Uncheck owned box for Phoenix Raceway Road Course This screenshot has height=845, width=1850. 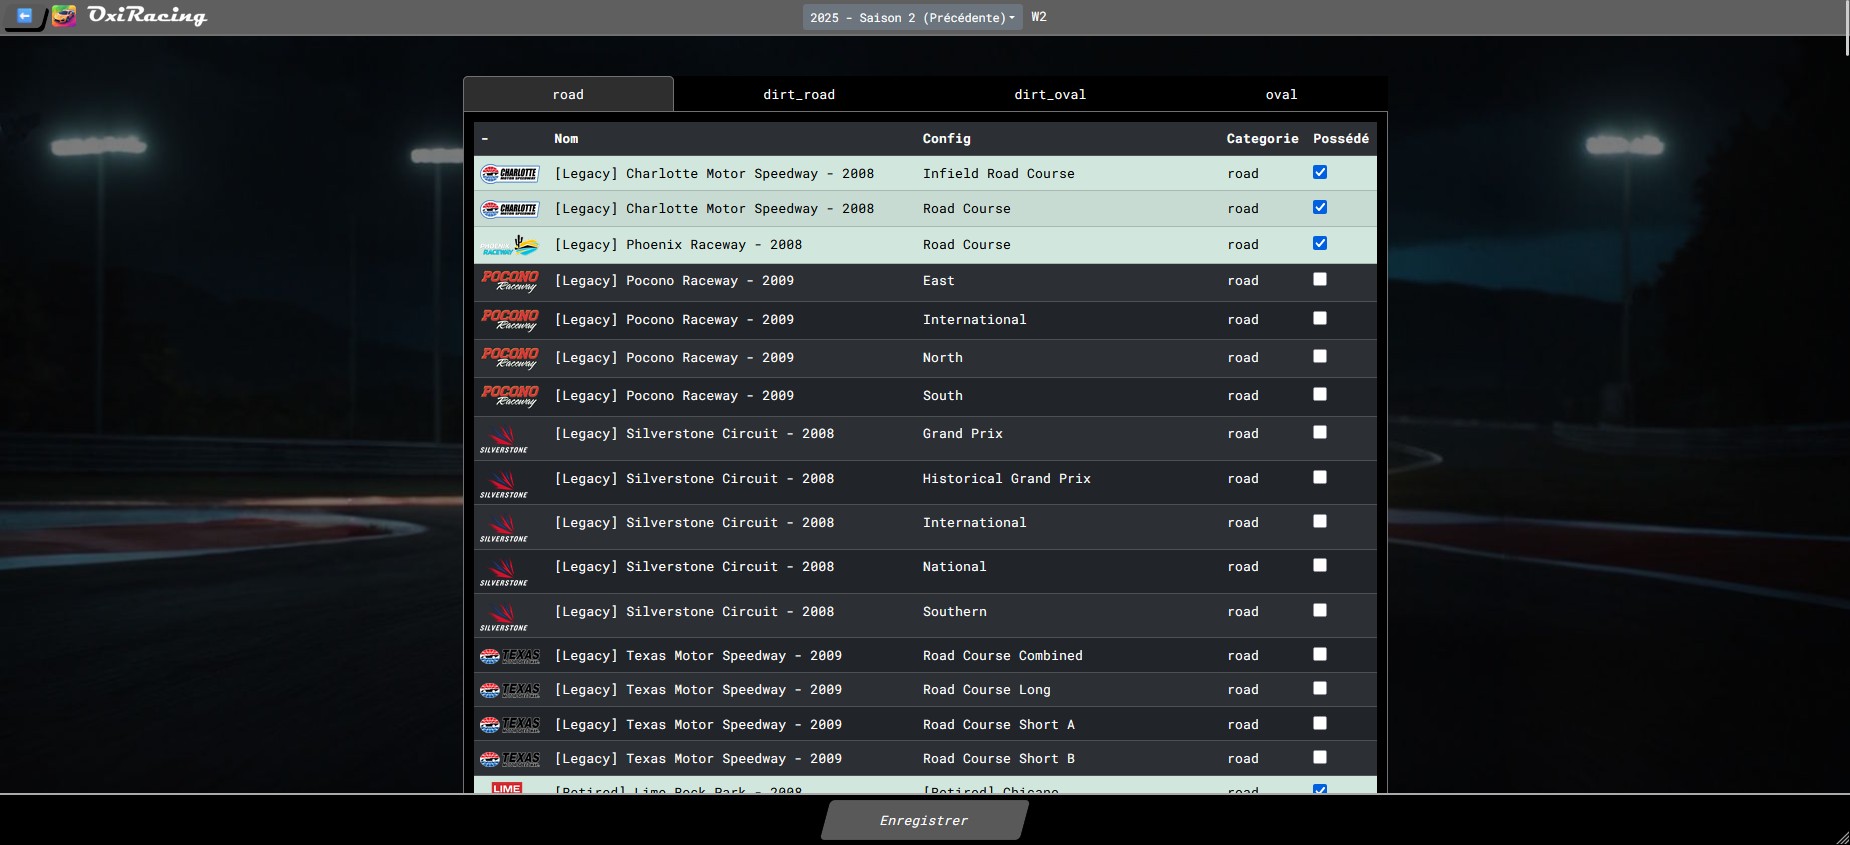1320,243
